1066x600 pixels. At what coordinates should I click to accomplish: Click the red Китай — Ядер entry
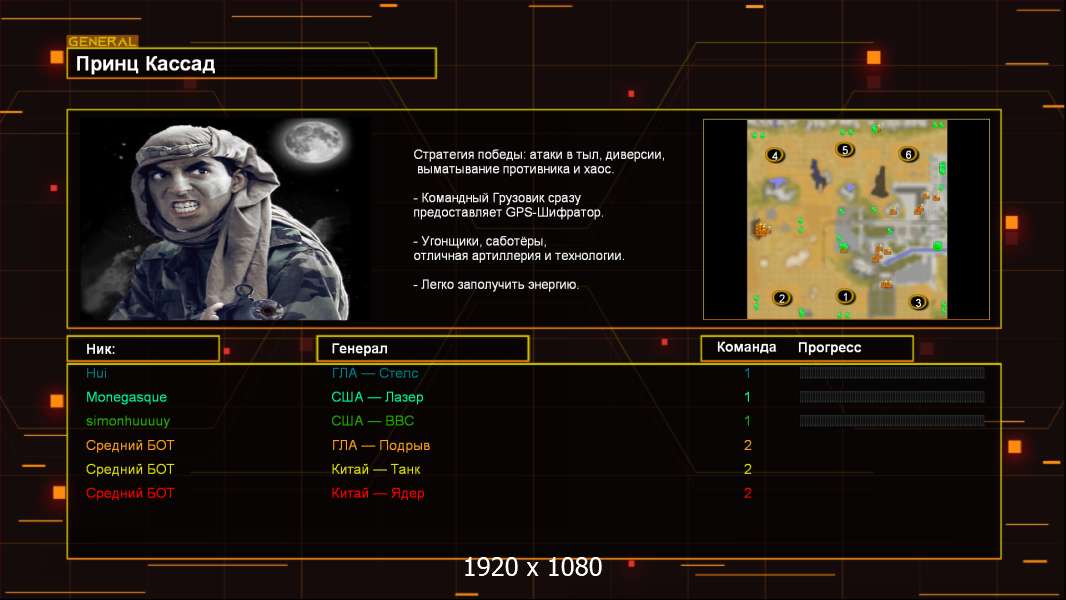(x=377, y=493)
